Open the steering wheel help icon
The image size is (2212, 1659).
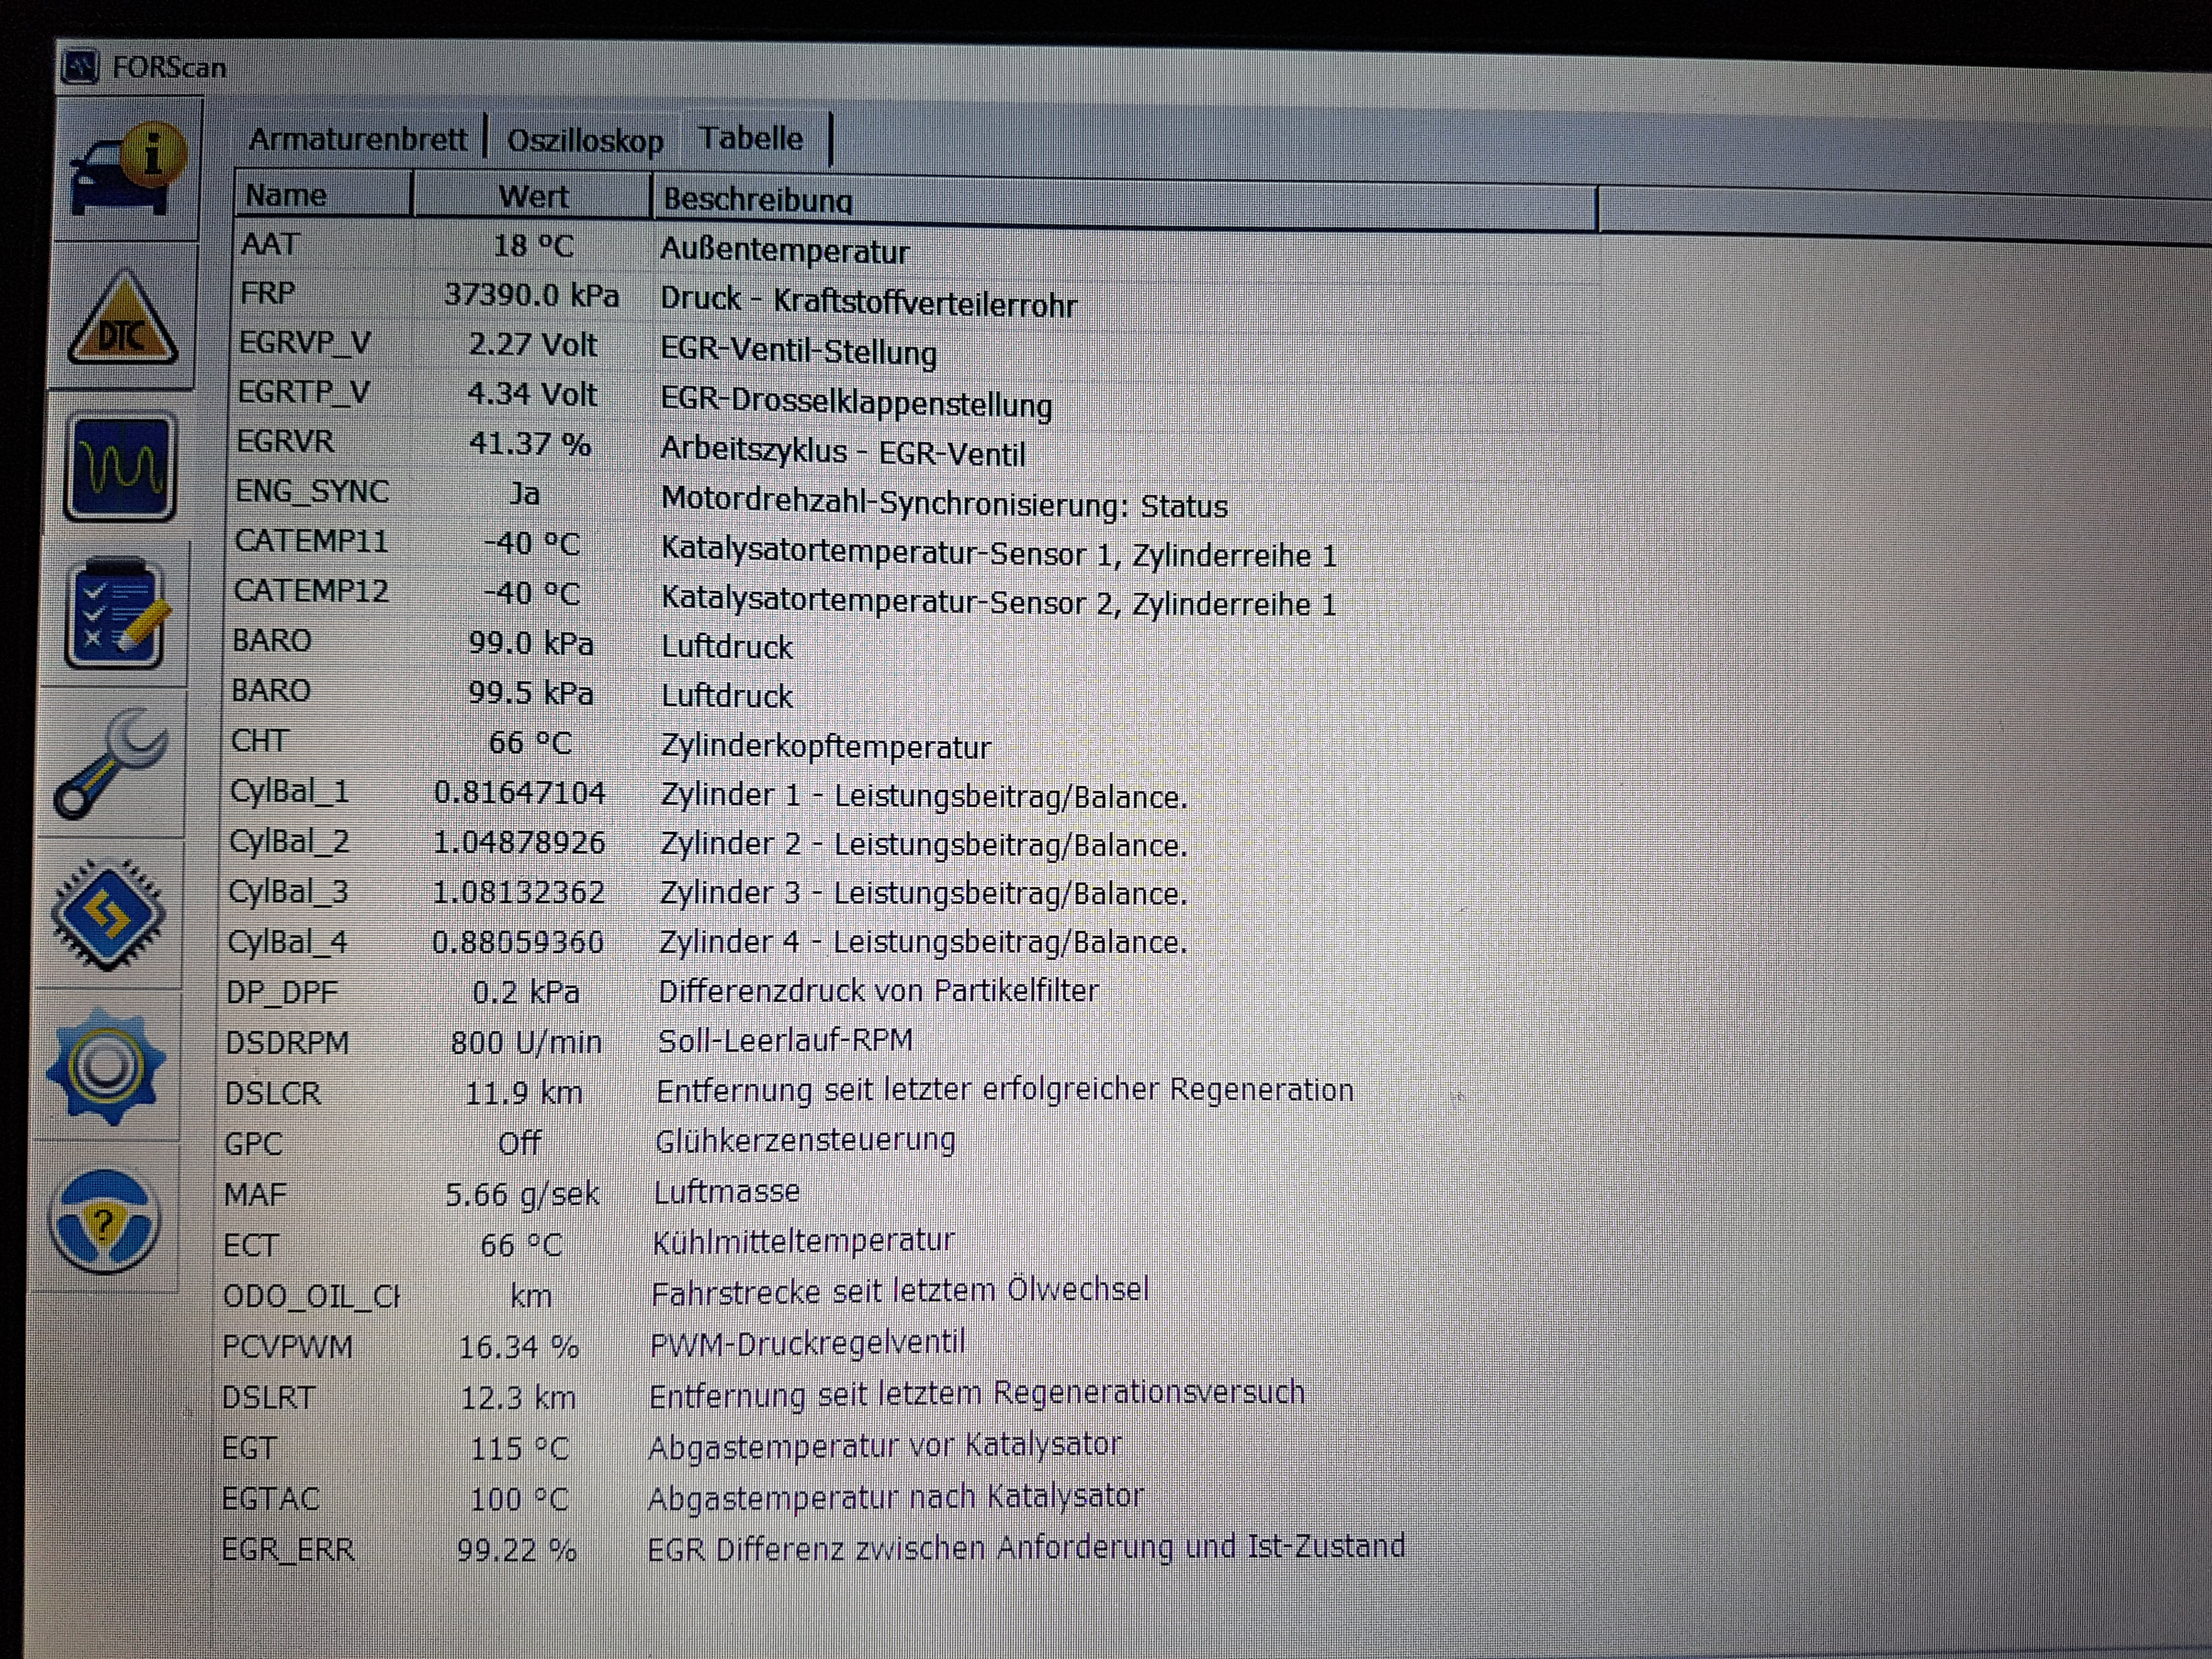tap(103, 1221)
